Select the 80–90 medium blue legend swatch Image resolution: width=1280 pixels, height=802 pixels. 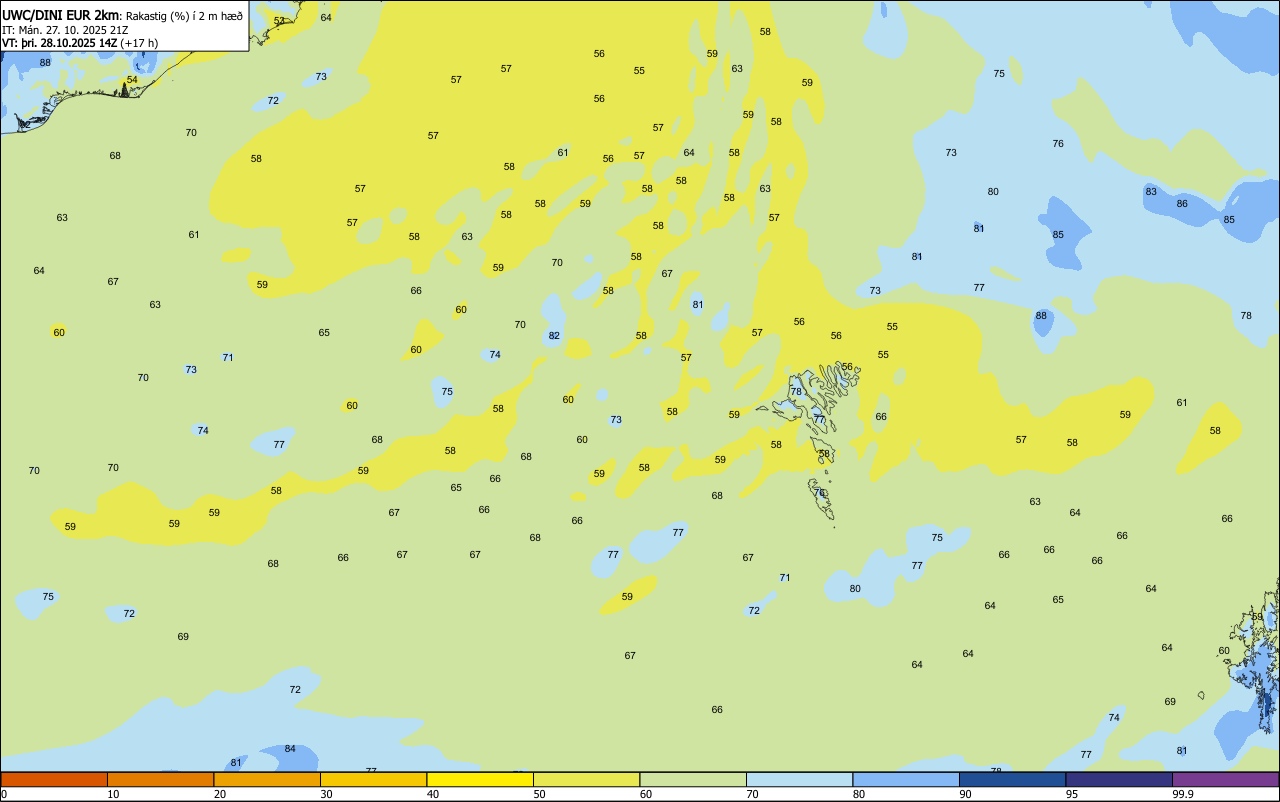tap(906, 779)
